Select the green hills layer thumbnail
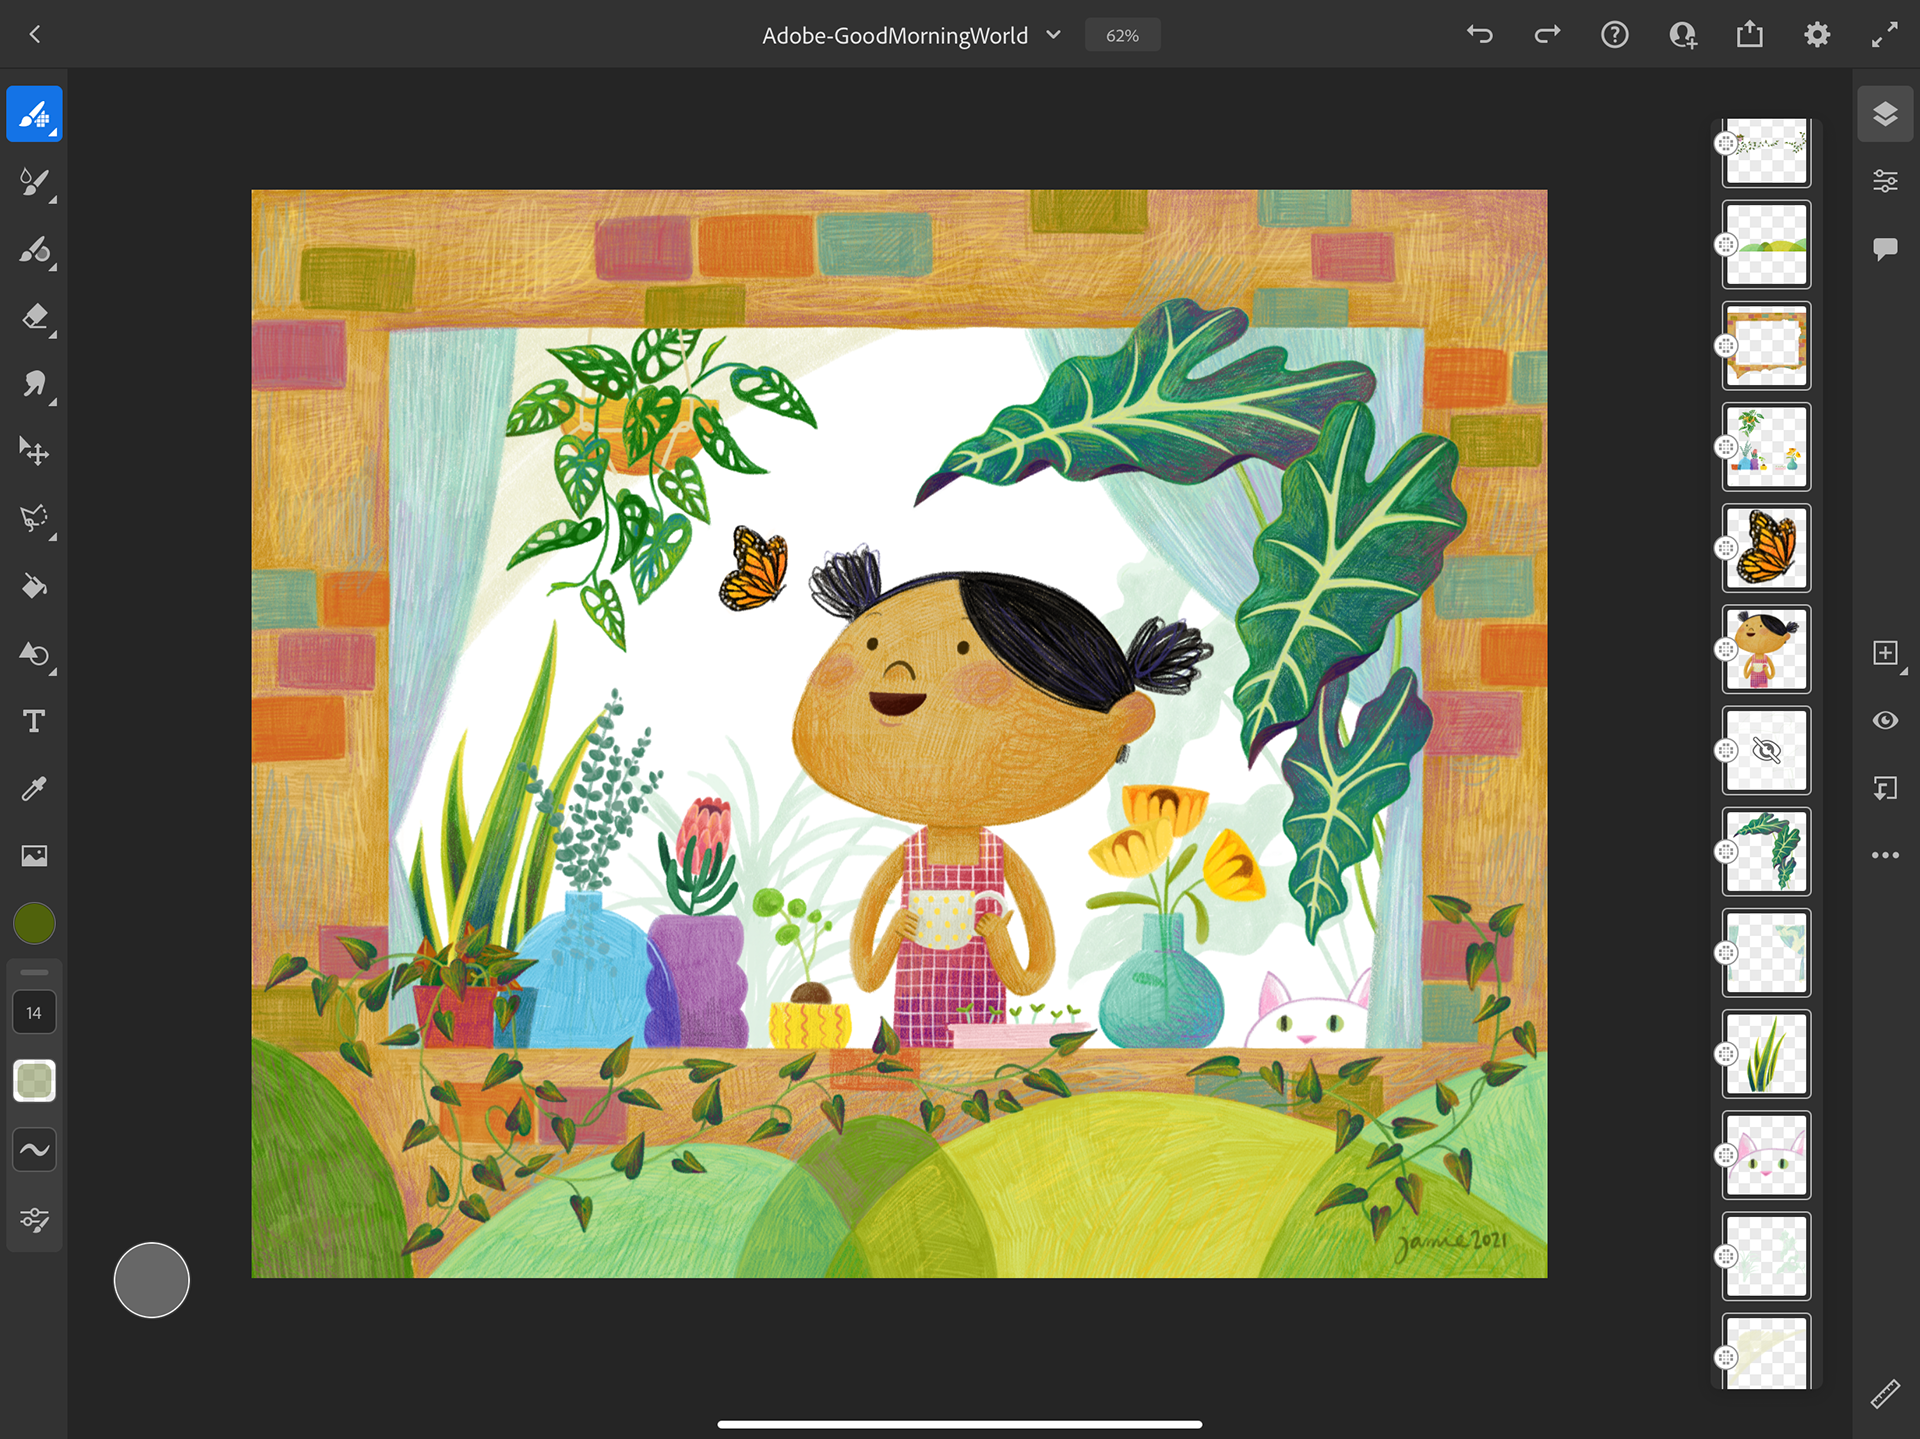Screen dimensions: 1920x1439 (1767, 244)
